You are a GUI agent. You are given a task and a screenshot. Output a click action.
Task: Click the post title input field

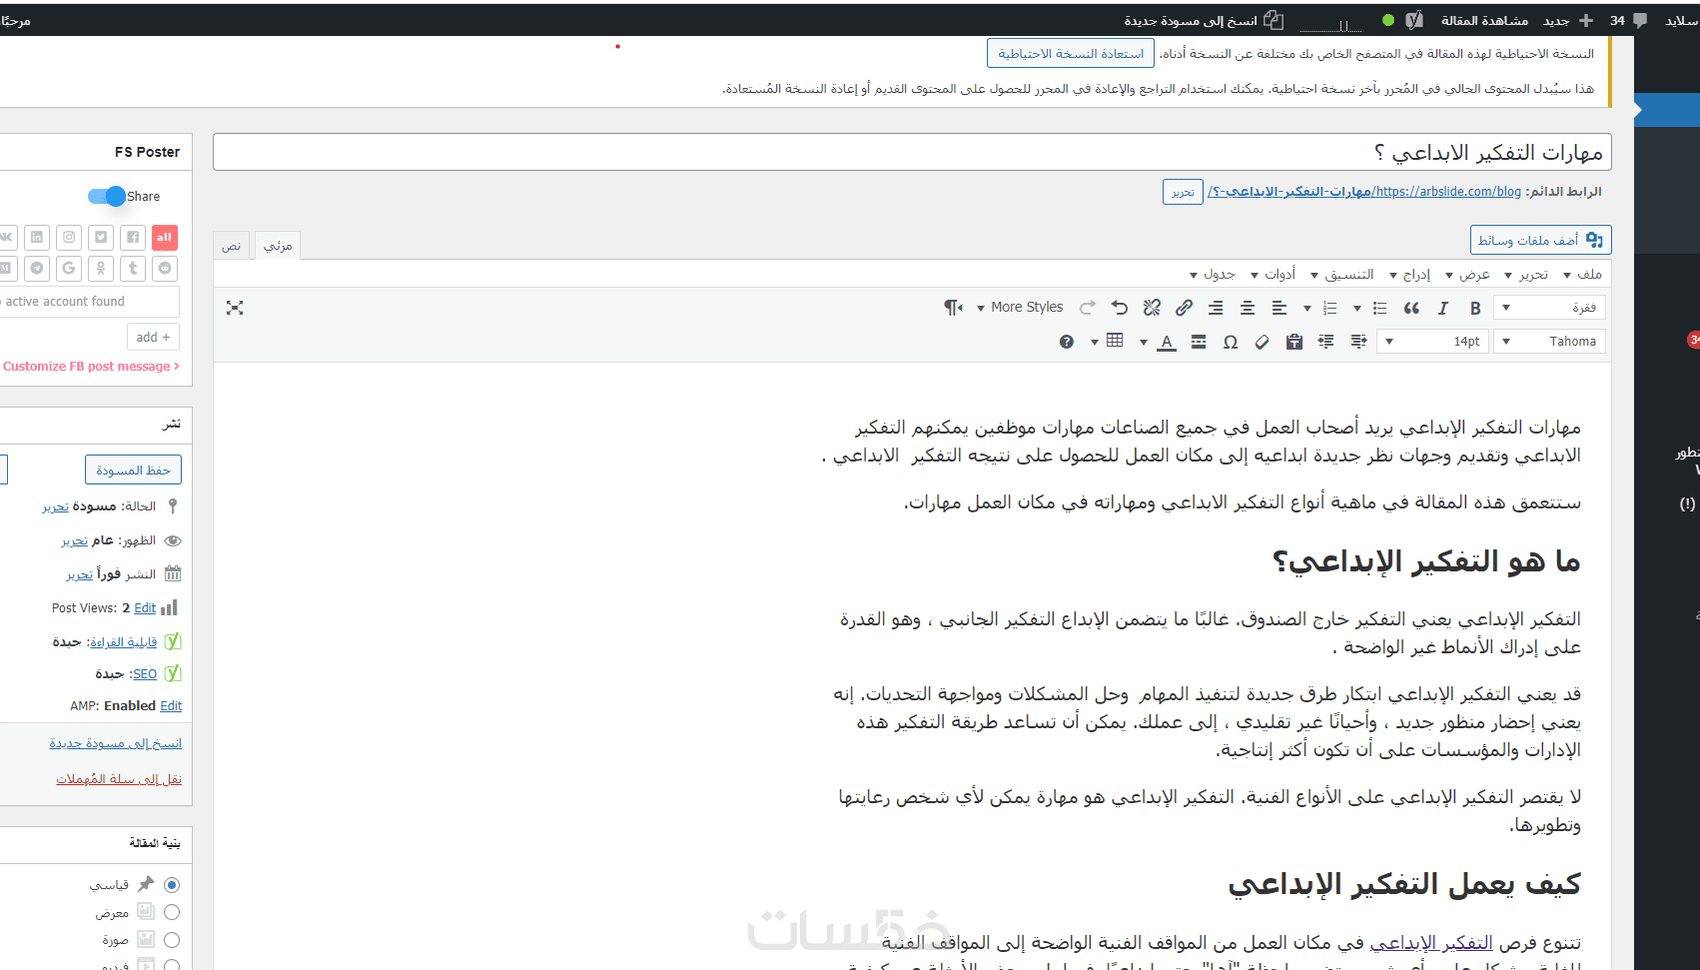[x=912, y=152]
